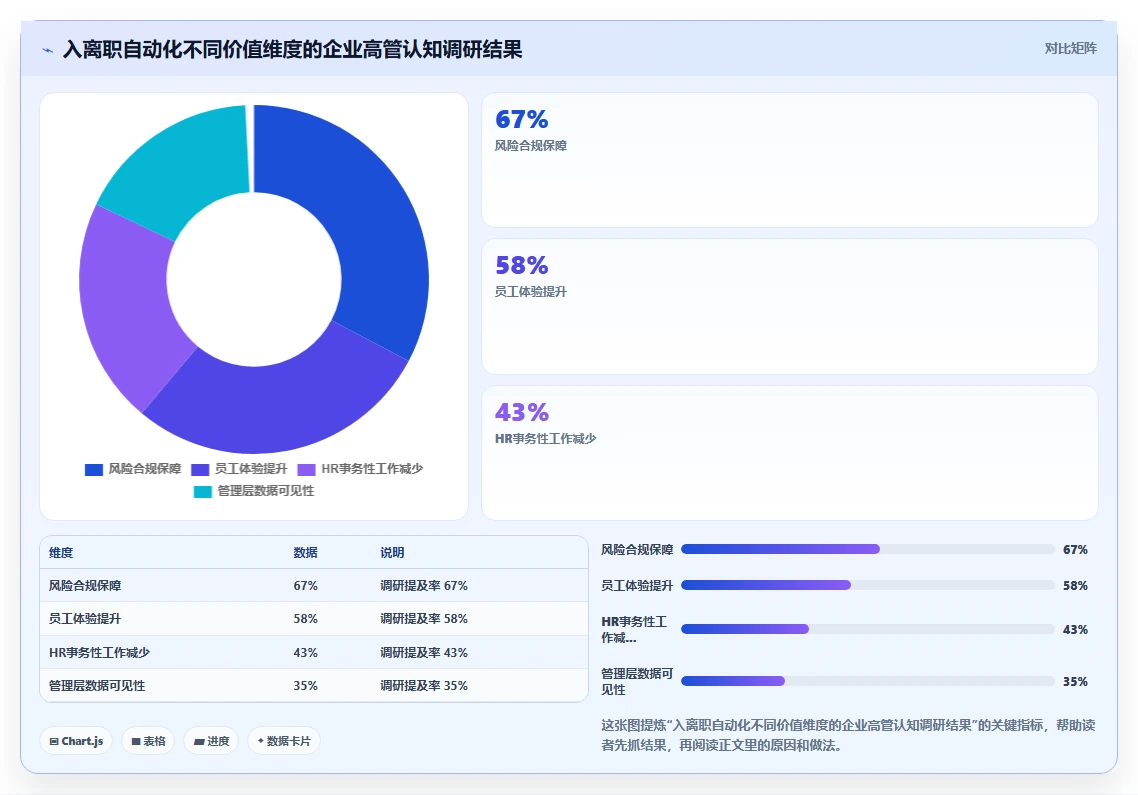
Task: Click the 管理层数据可见性 progress bar
Action: click(867, 681)
